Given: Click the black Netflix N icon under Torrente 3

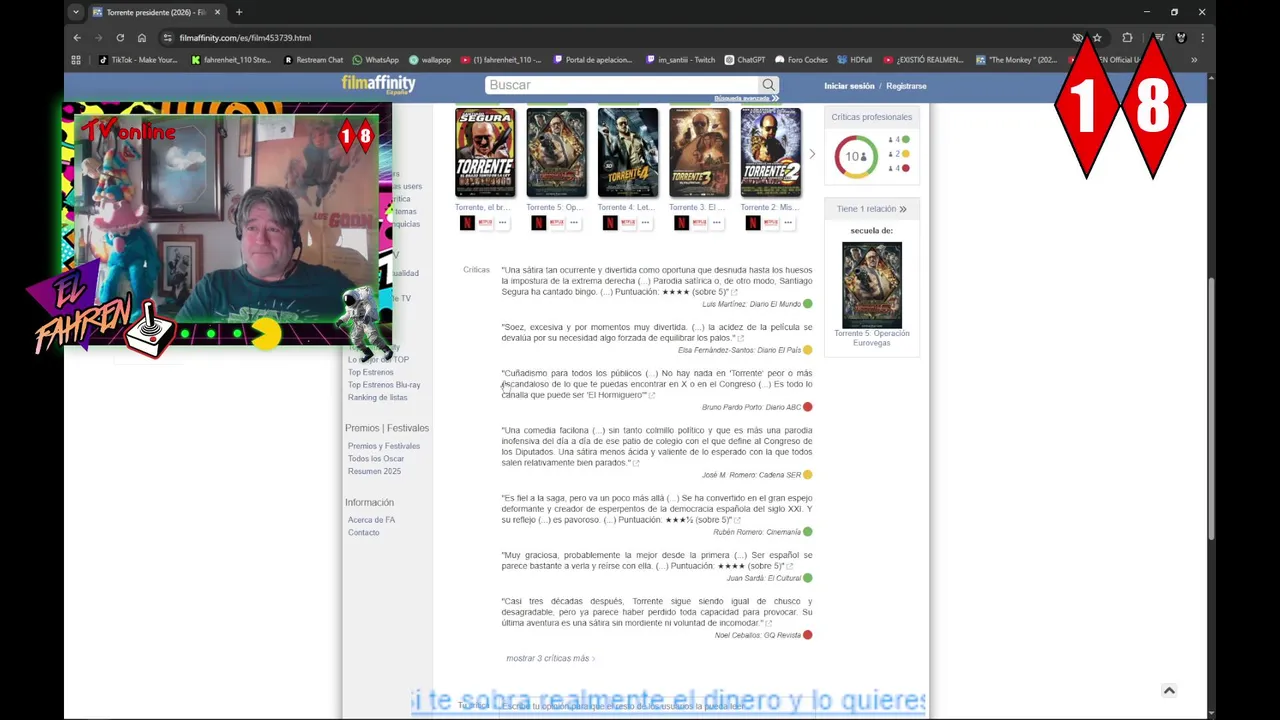Looking at the screenshot, I should (681, 223).
